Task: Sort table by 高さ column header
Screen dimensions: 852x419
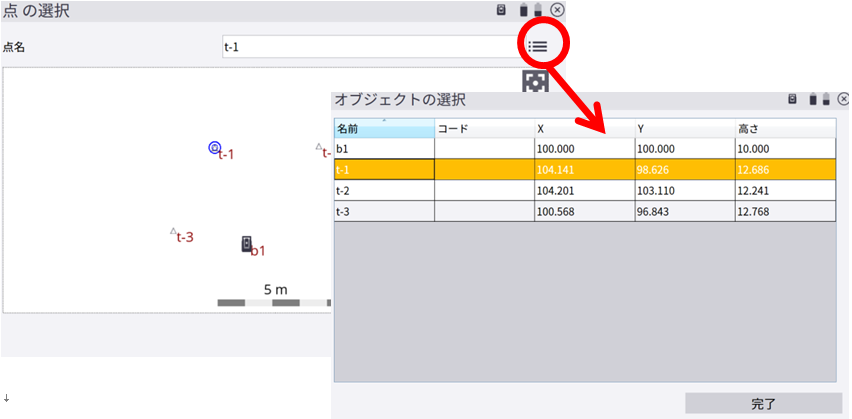Action: [x=785, y=129]
